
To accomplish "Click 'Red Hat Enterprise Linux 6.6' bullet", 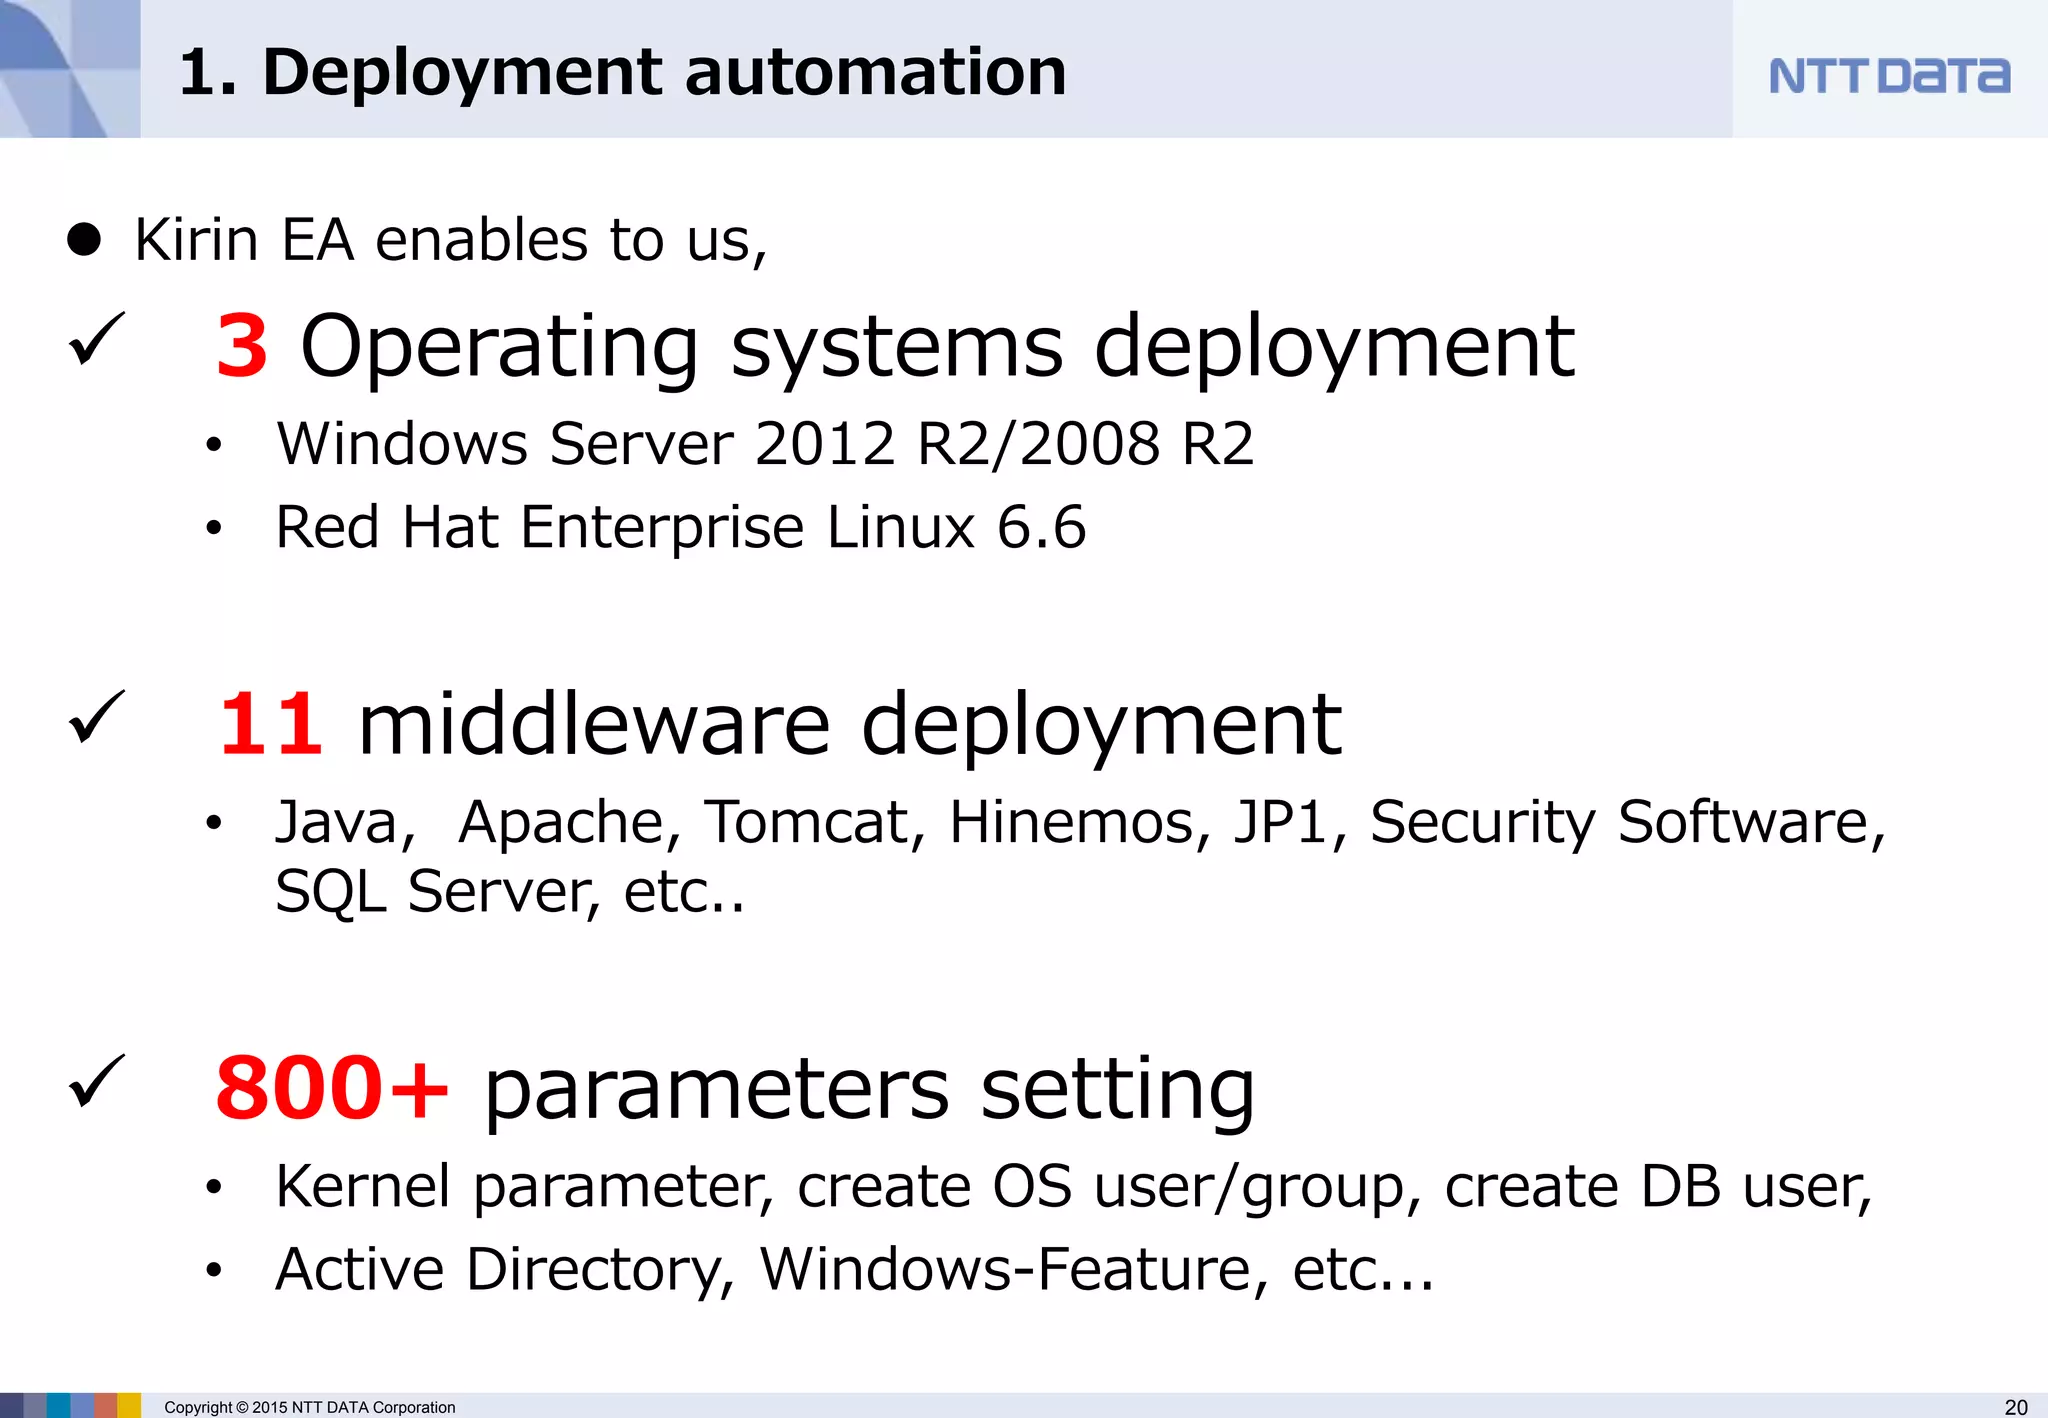I will point(681,528).
